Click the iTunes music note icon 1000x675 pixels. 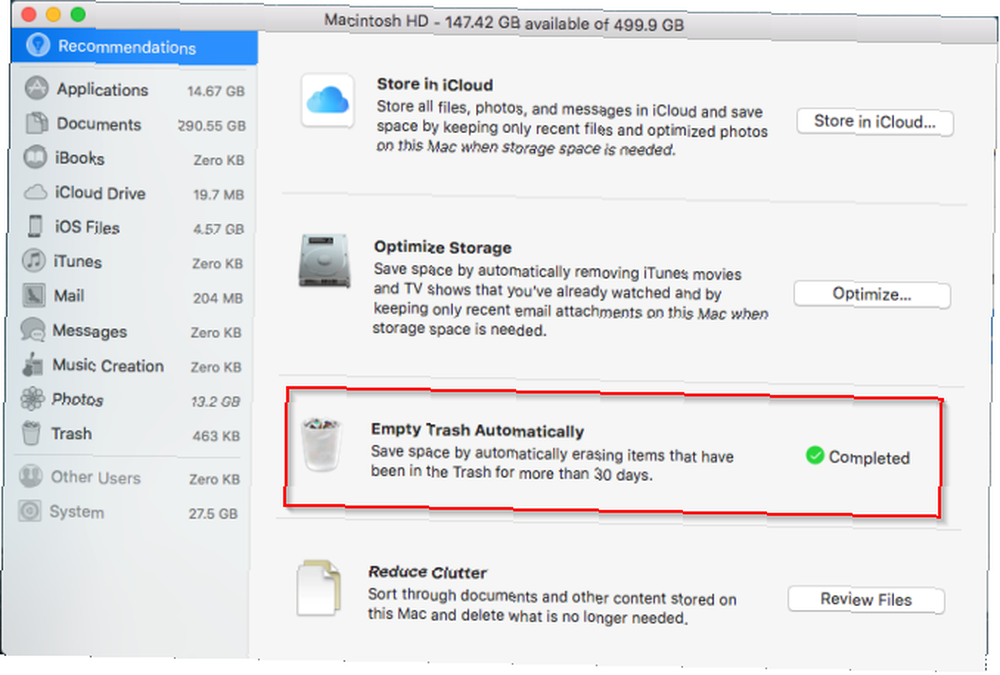pos(34,260)
